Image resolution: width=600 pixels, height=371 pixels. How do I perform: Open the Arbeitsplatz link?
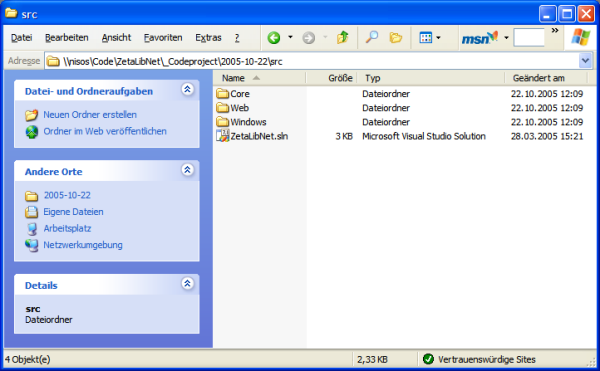(x=67, y=228)
